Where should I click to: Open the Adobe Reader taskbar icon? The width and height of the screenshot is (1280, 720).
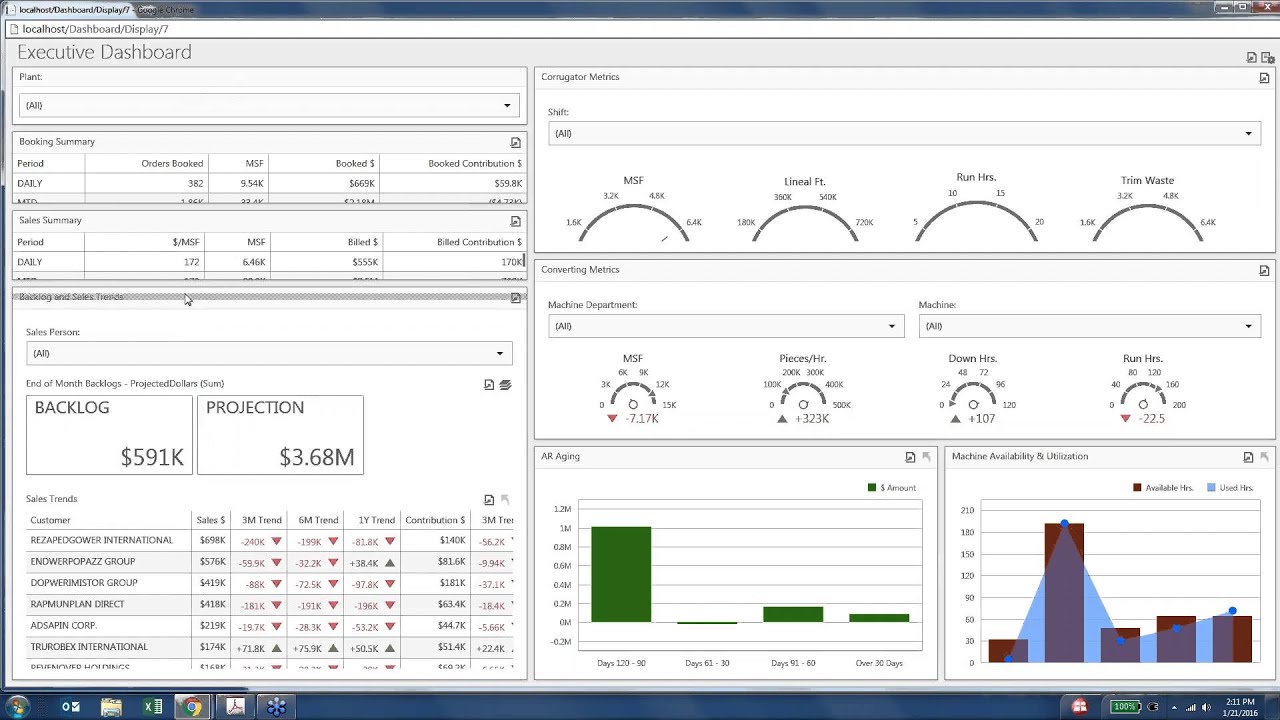tap(235, 707)
